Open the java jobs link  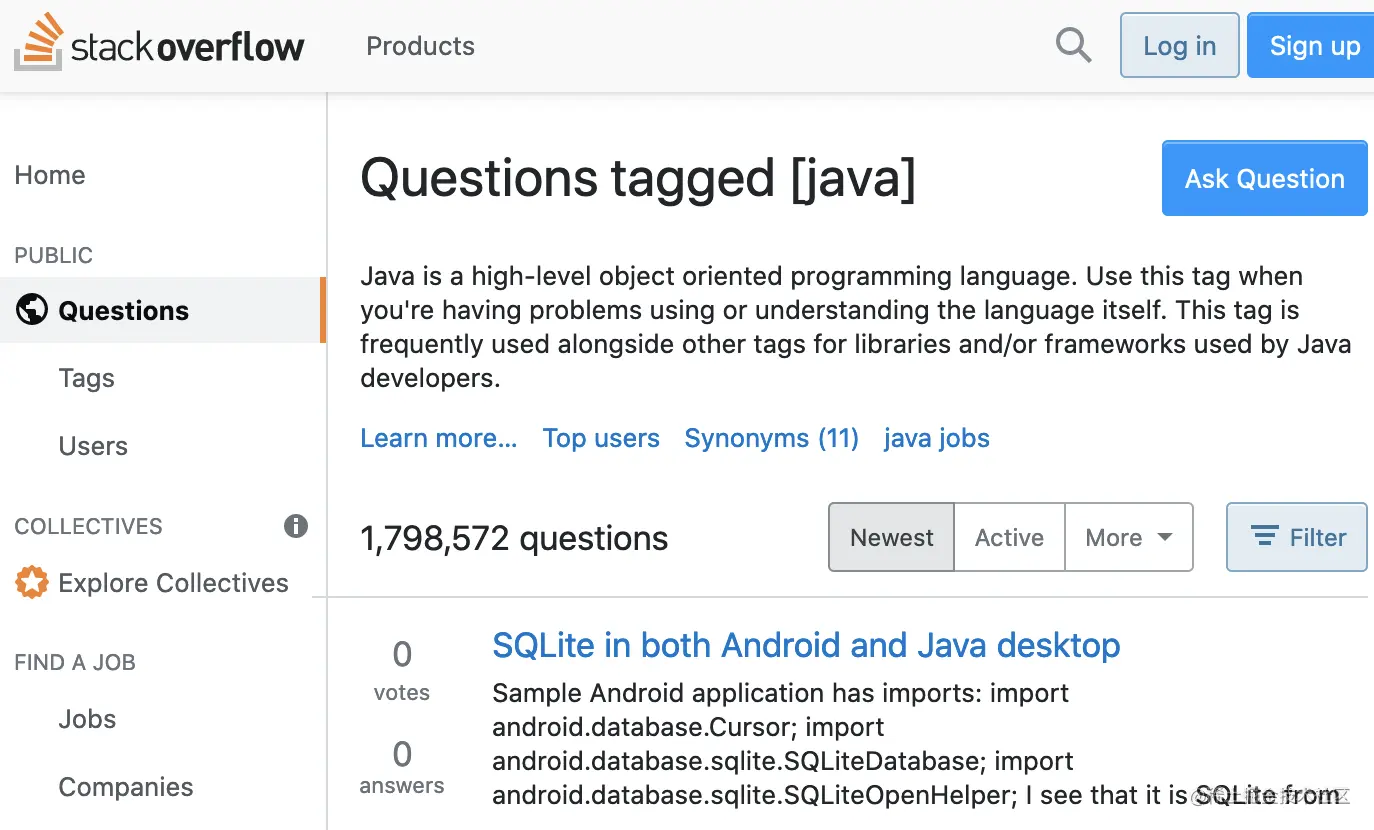click(x=936, y=438)
